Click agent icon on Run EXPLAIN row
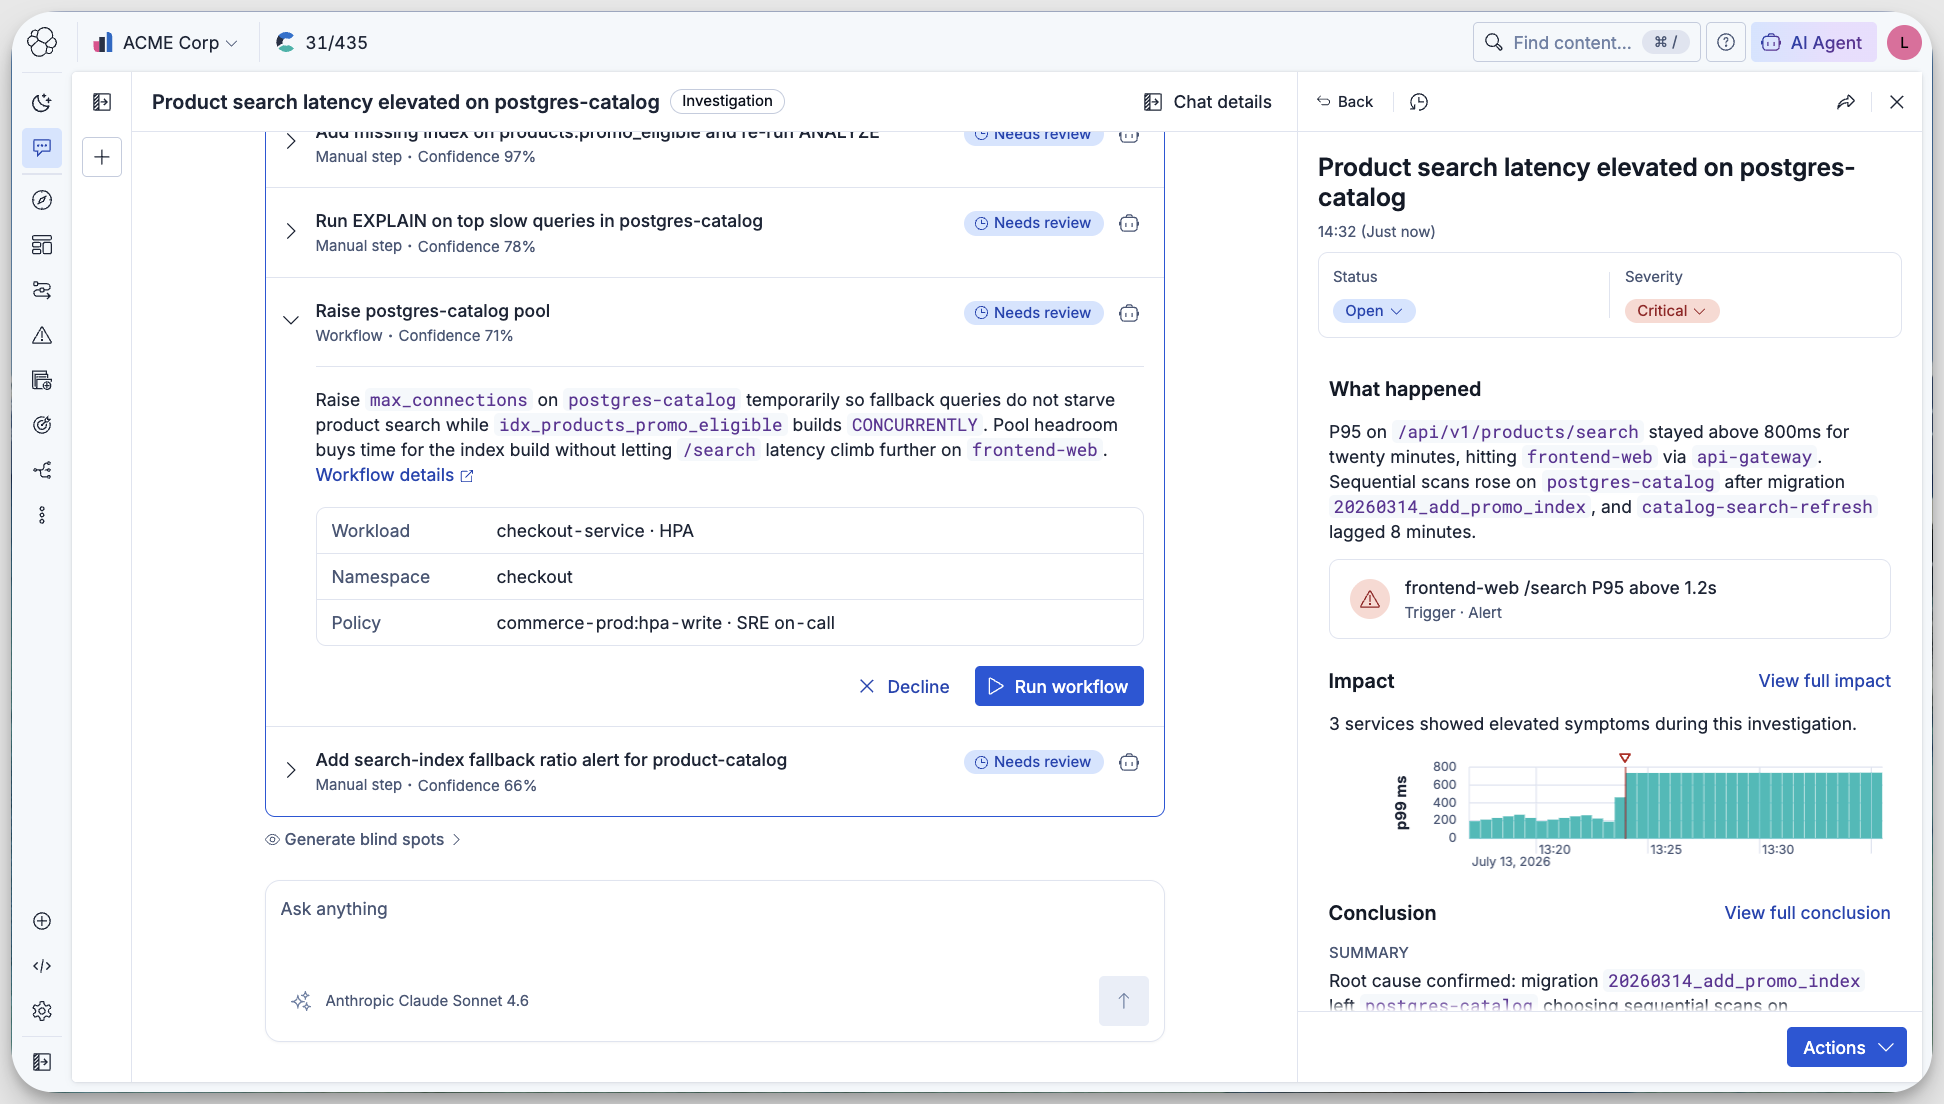 click(x=1129, y=223)
